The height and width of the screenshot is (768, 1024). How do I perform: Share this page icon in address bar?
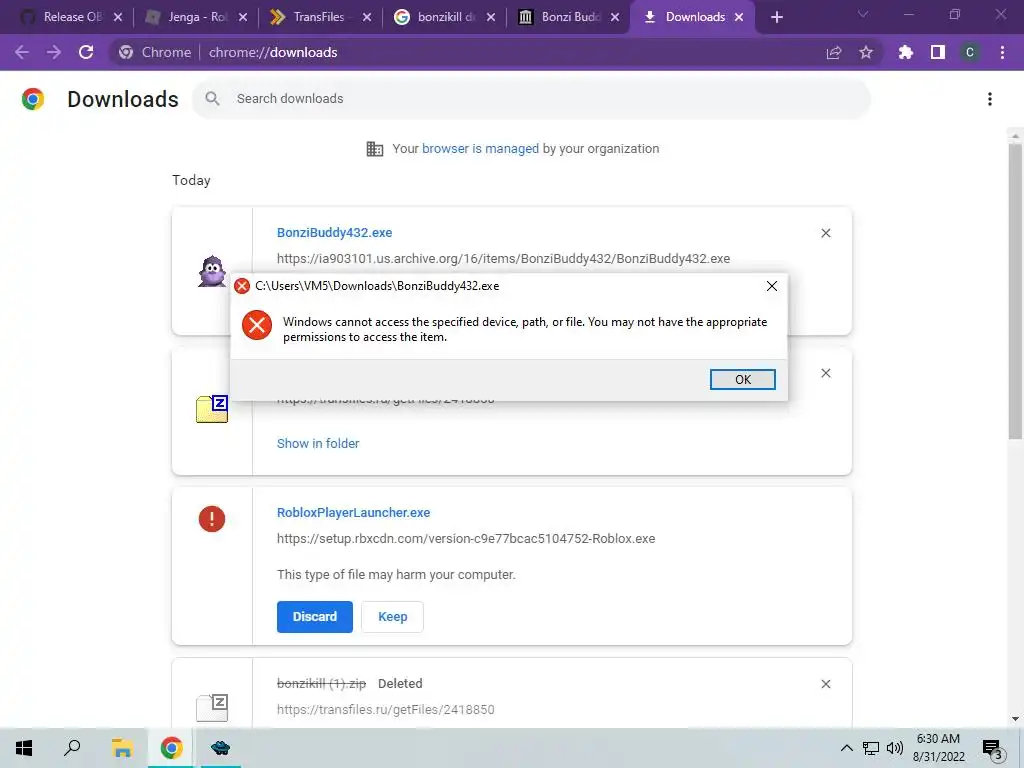833,52
